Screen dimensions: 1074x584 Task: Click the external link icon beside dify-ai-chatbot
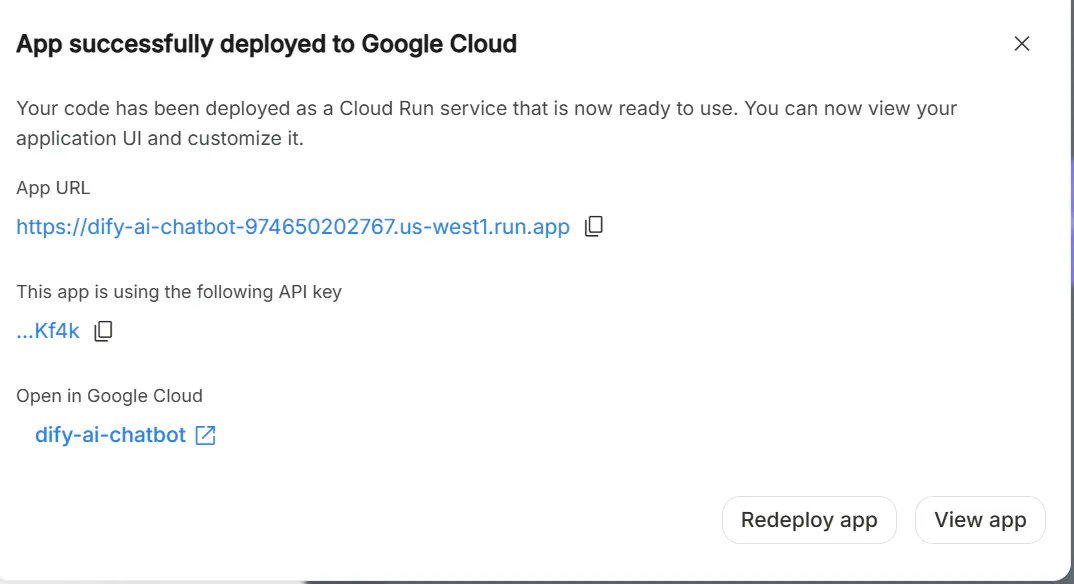(205, 434)
